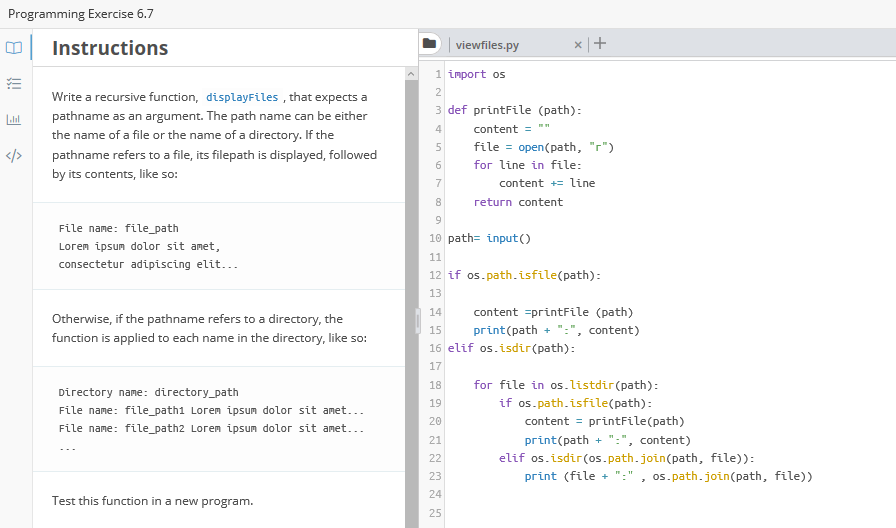Add a new file tab with plus icon
Viewport: 896px width, 528px height.
tap(599, 43)
